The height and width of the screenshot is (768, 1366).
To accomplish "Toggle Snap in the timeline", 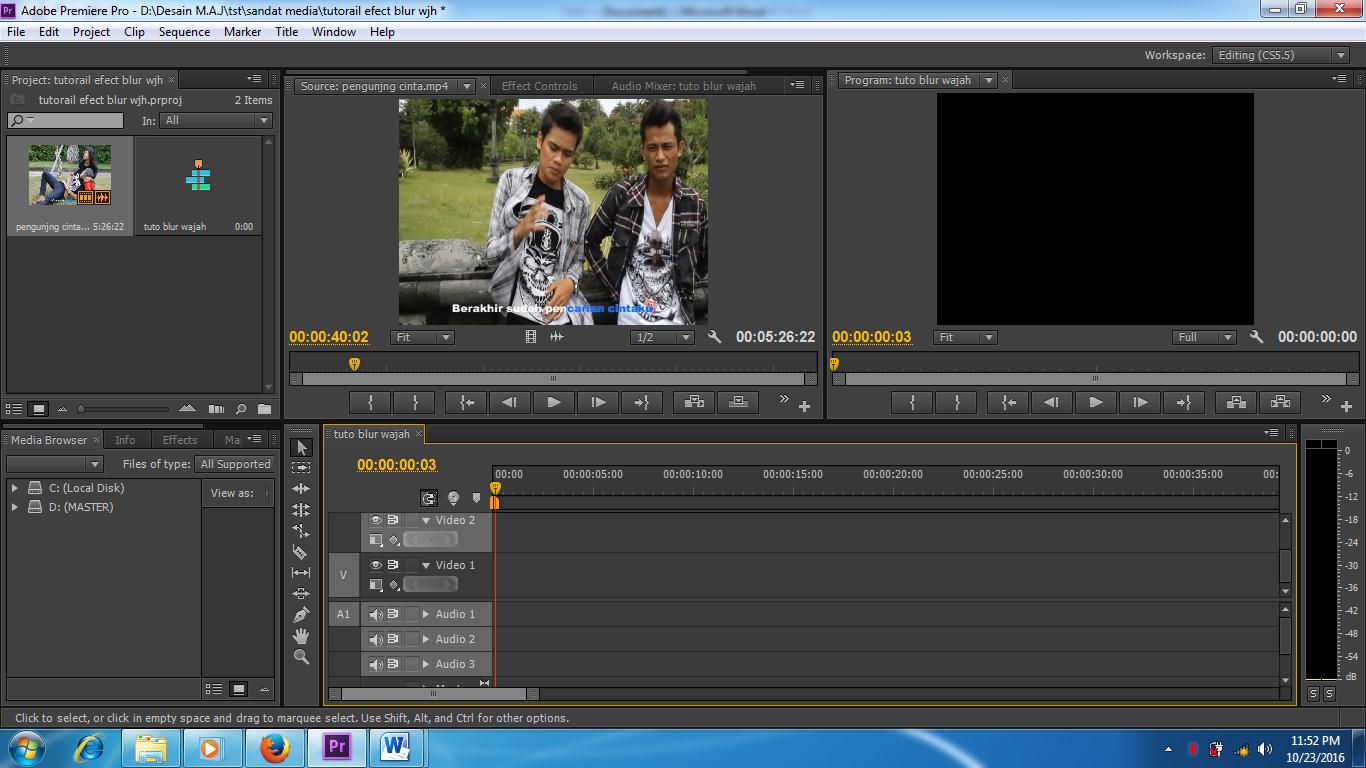I will click(429, 498).
